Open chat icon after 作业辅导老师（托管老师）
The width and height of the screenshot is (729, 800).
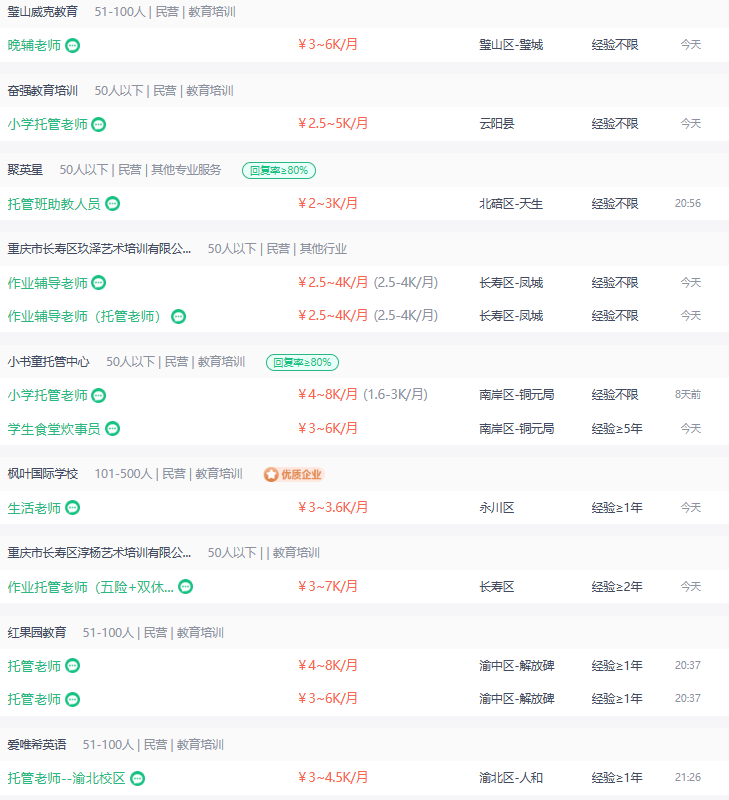(x=178, y=316)
